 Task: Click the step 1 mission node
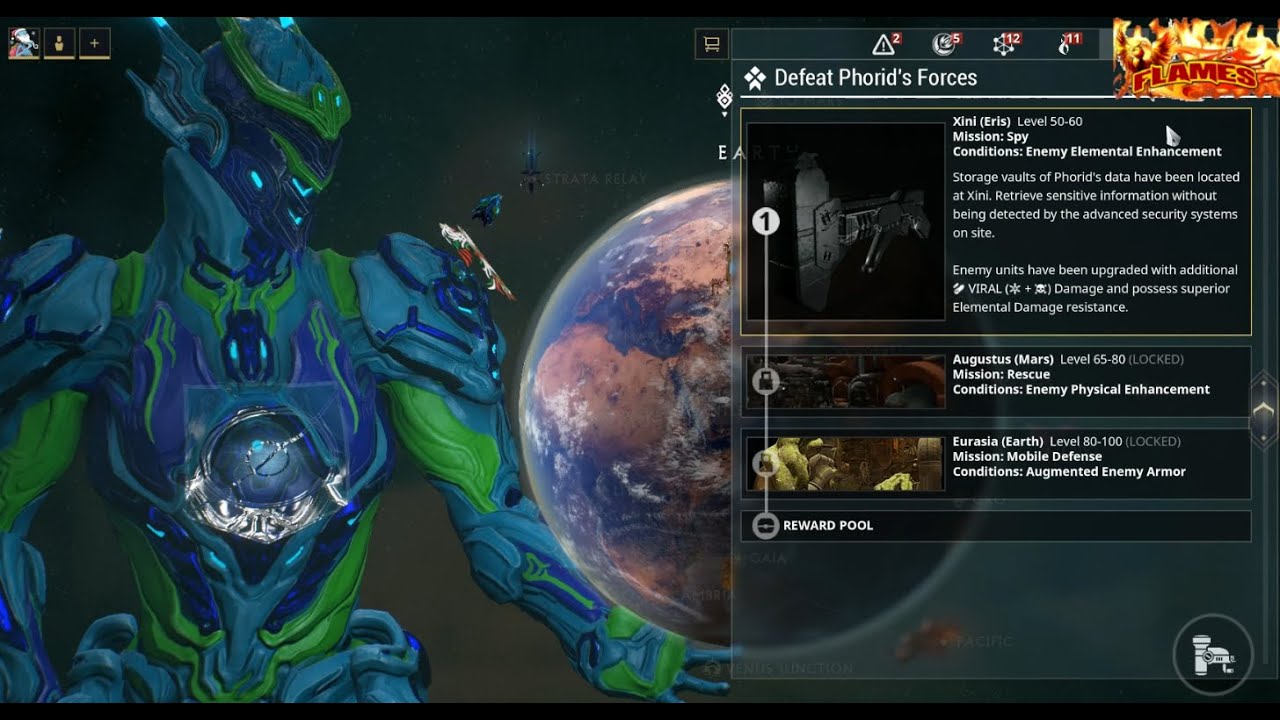[x=766, y=221]
